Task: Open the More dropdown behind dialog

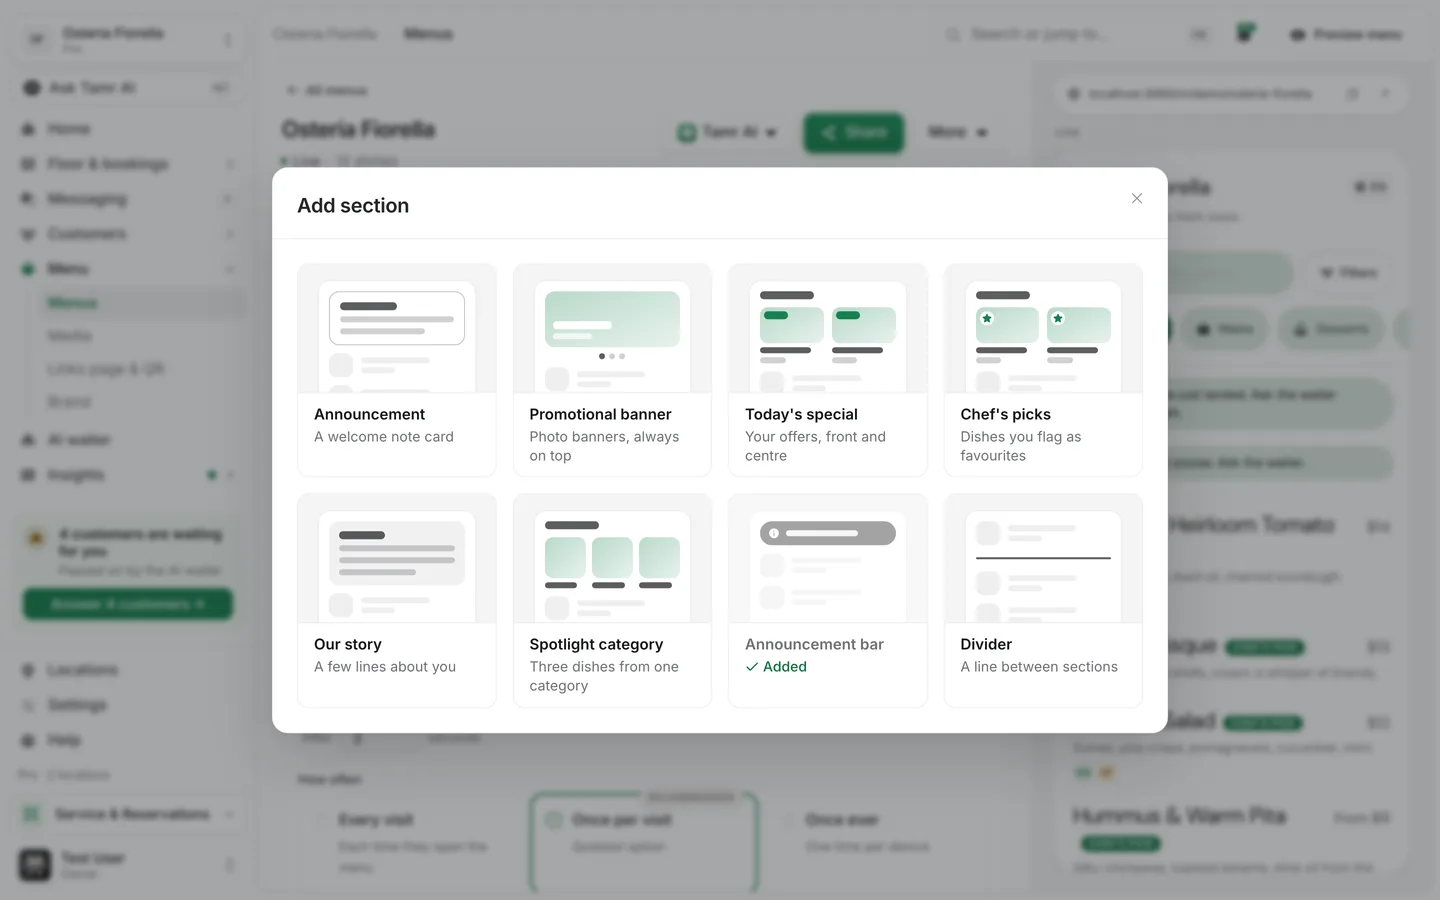Action: pos(957,132)
